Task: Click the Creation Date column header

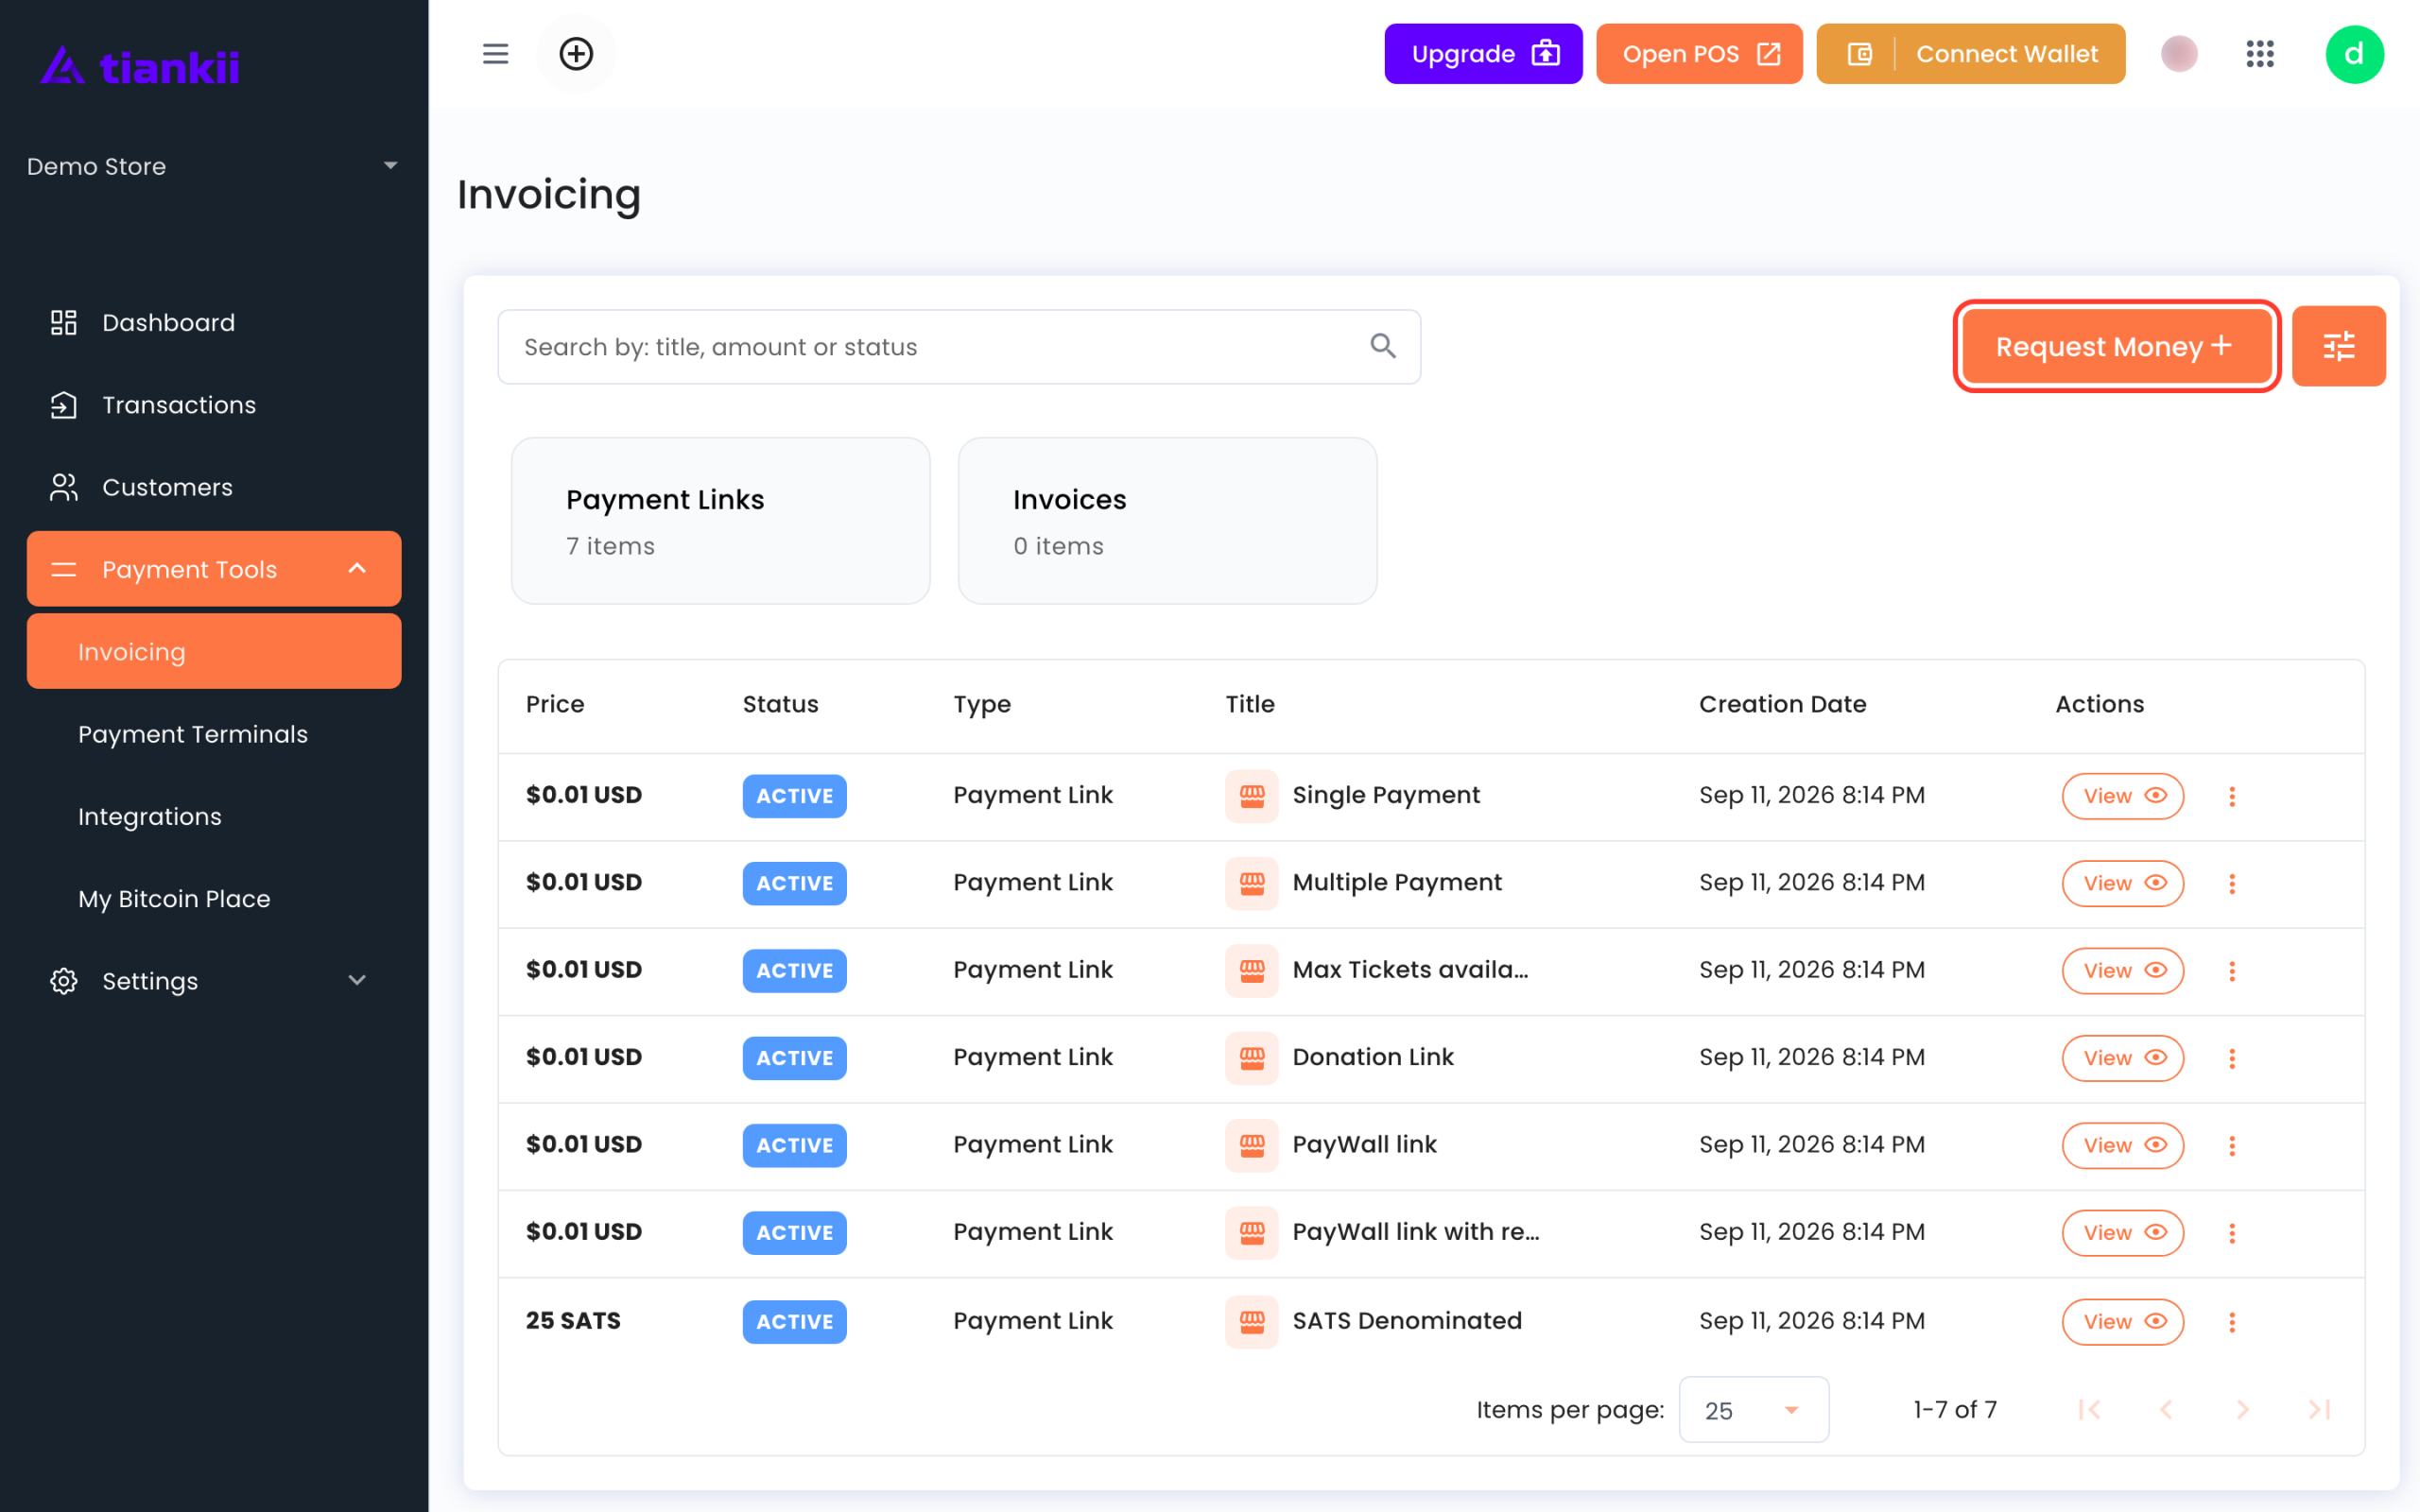Action: [1782, 704]
